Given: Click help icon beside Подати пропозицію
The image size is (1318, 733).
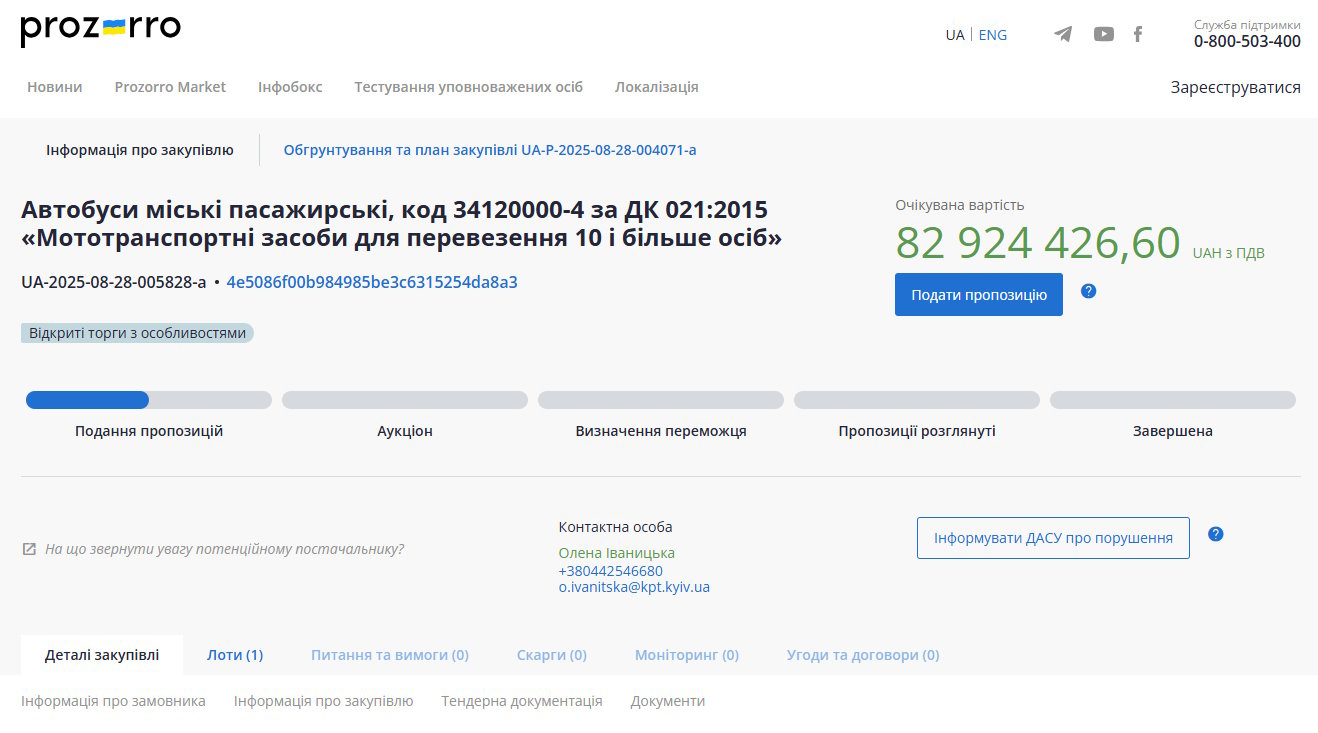Looking at the screenshot, I should point(1089,291).
